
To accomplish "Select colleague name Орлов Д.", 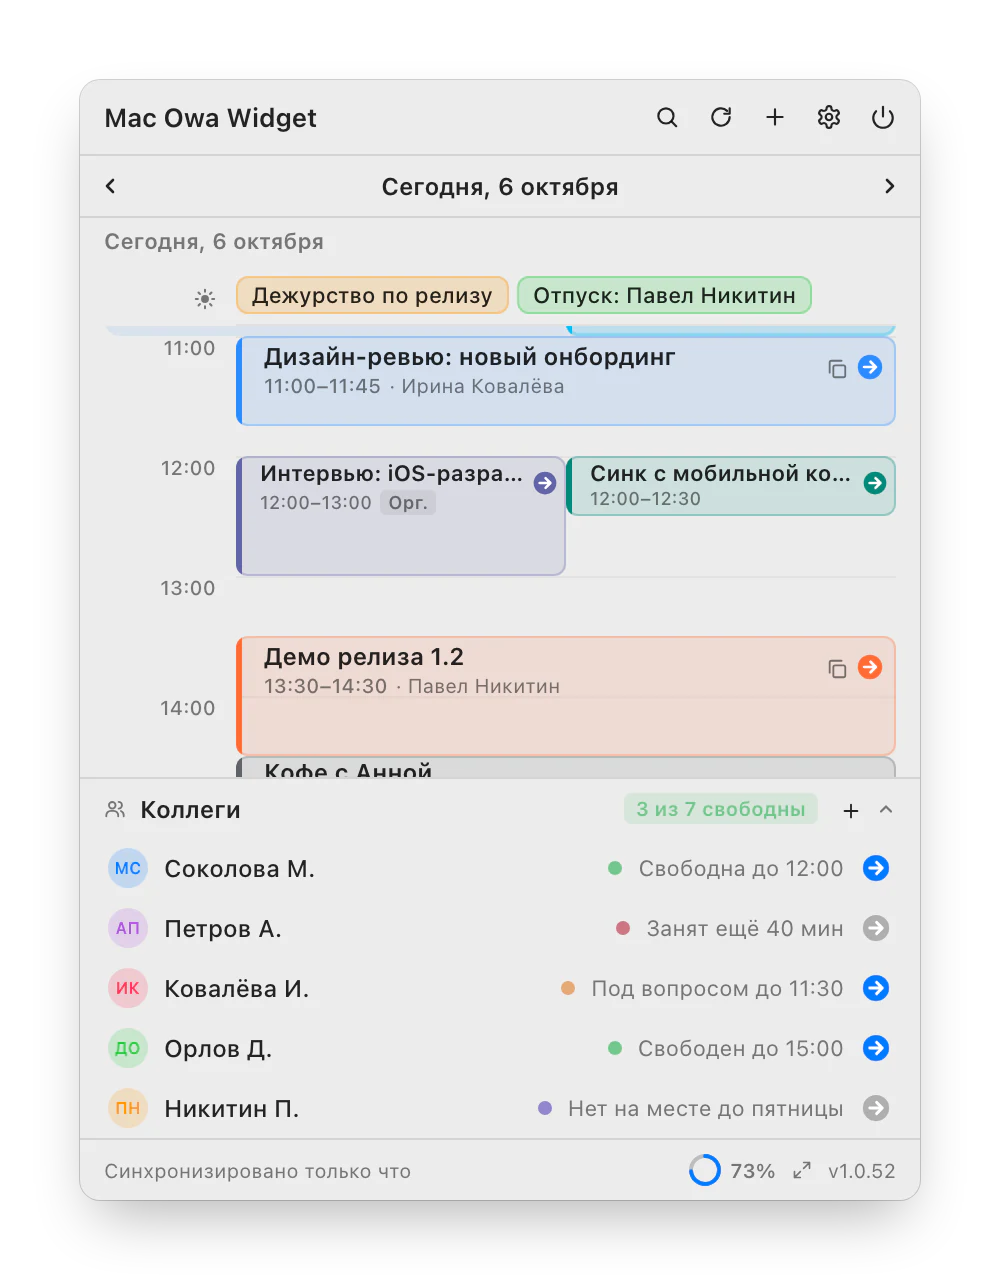I will pos(218,1049).
